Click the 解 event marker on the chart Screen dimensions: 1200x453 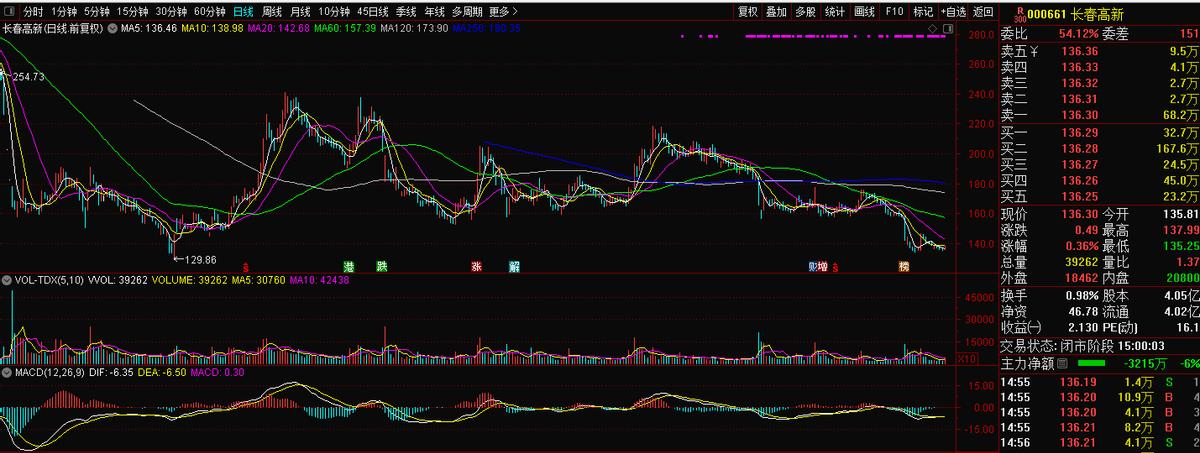point(514,267)
